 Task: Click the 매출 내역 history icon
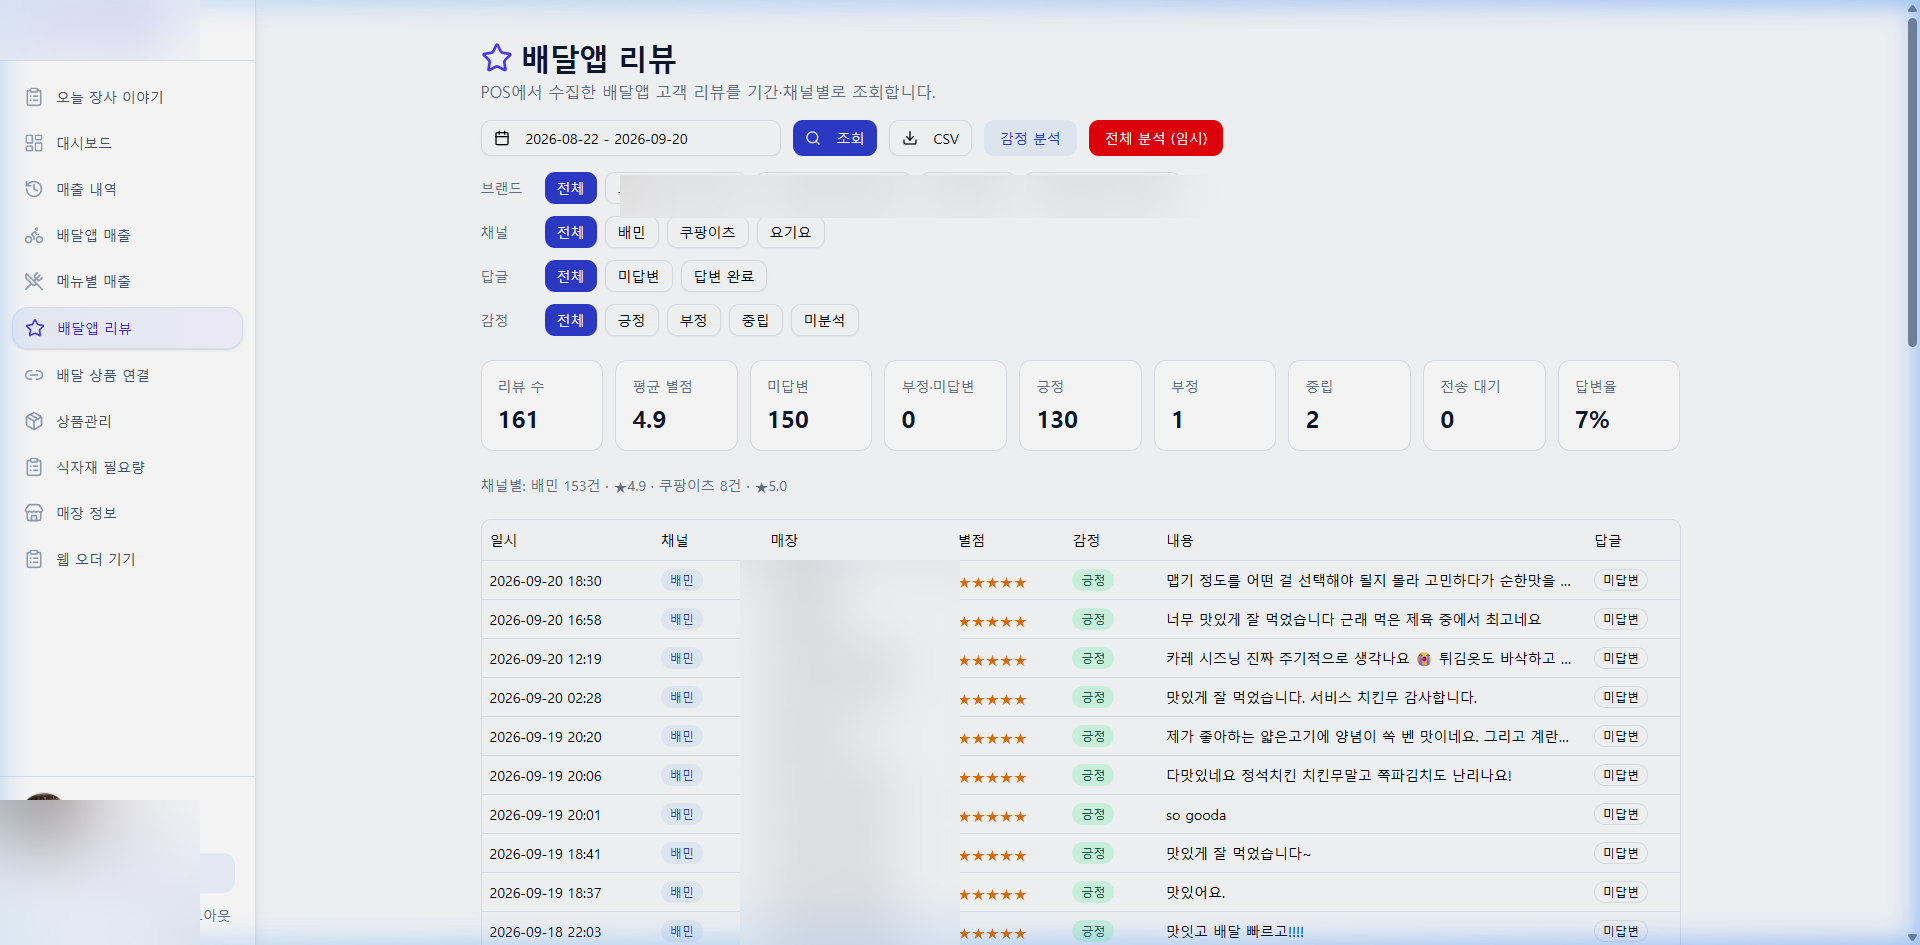pyautogui.click(x=34, y=189)
